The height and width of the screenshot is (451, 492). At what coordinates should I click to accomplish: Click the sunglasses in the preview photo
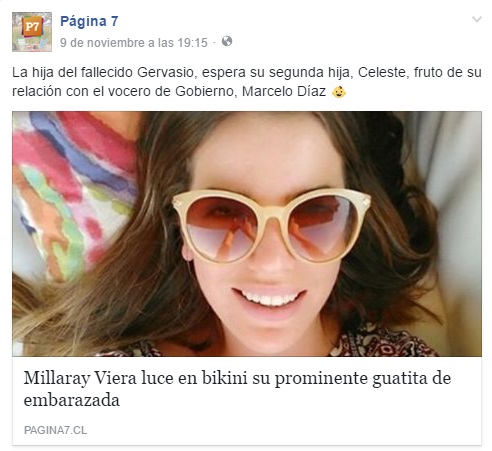click(x=271, y=225)
